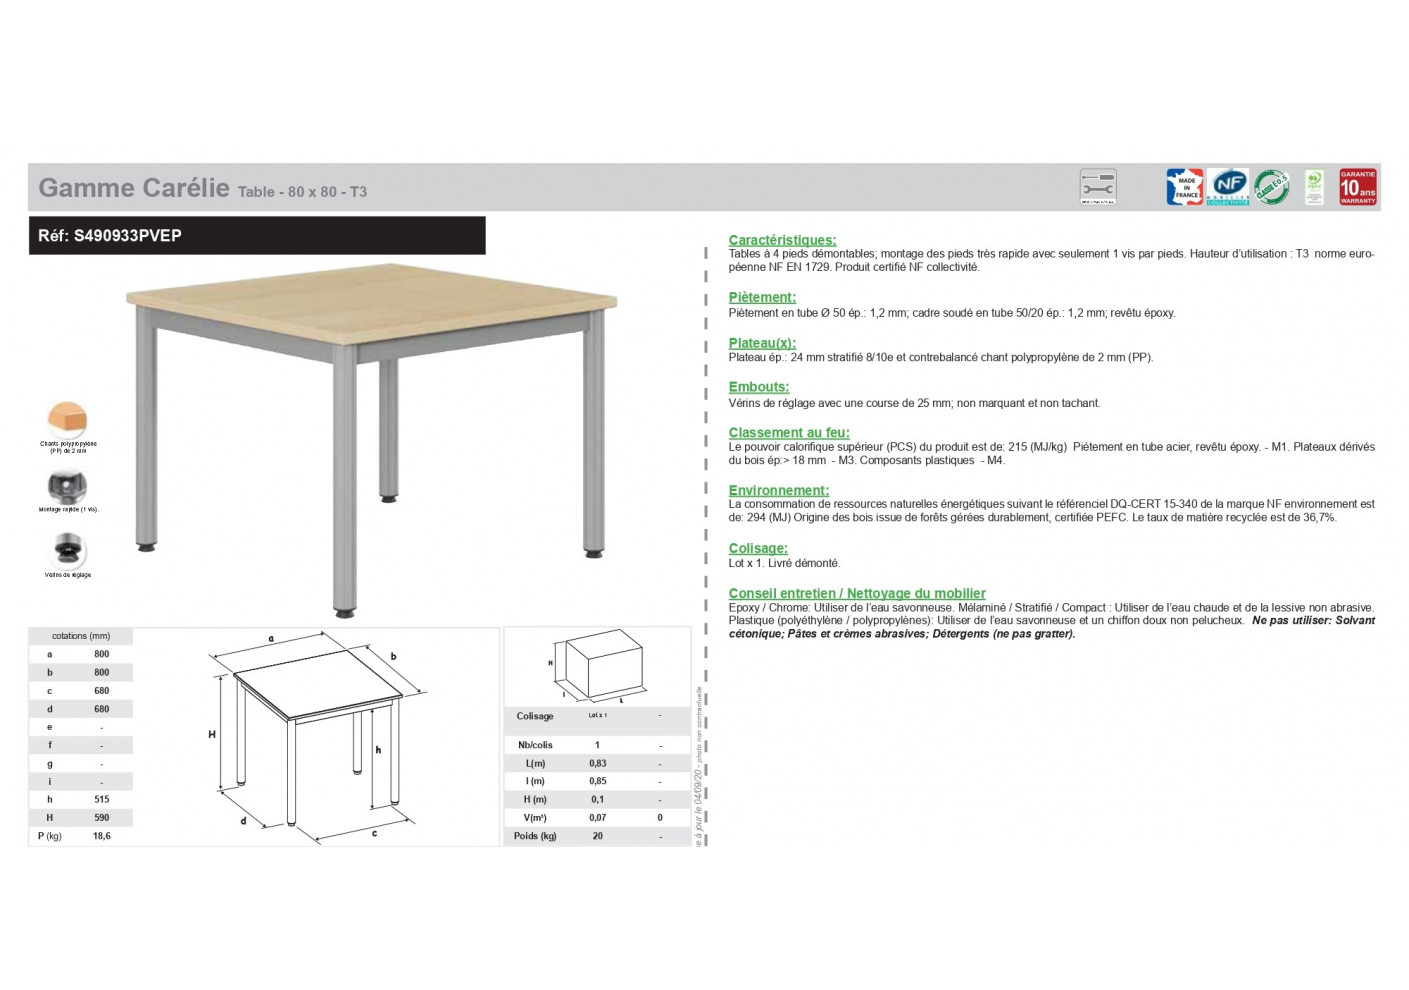1409x990 pixels.
Task: Click the 'Vérins de réglage avec une course' sentence
Action: 915,404
